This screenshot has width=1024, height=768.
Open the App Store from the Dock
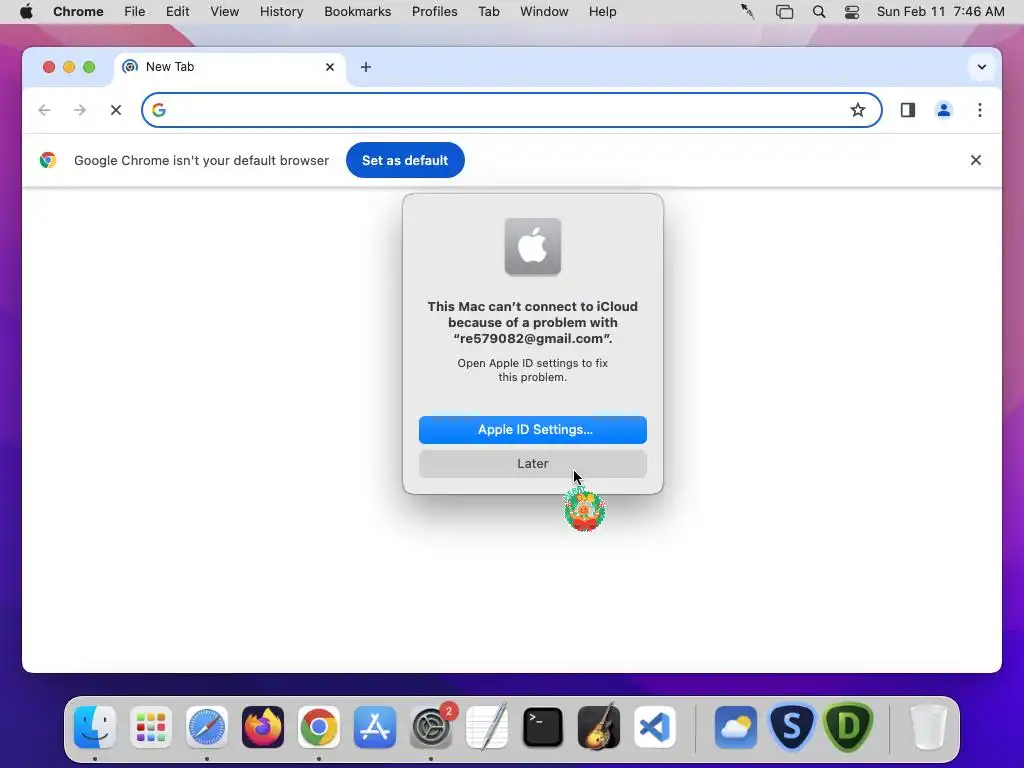[x=375, y=727]
